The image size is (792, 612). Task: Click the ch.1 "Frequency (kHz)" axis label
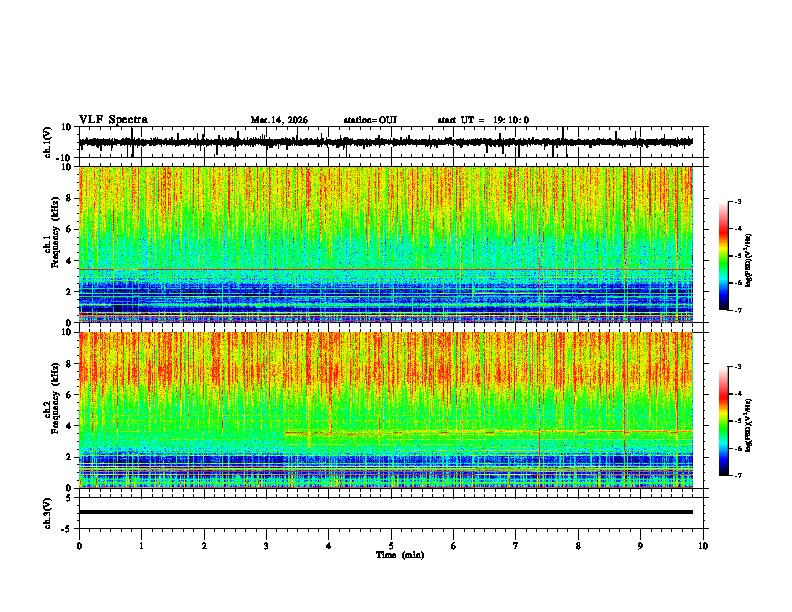(x=55, y=232)
